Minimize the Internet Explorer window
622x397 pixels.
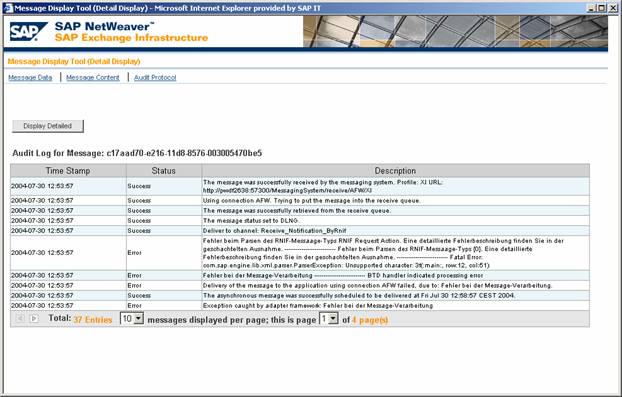(x=592, y=8)
